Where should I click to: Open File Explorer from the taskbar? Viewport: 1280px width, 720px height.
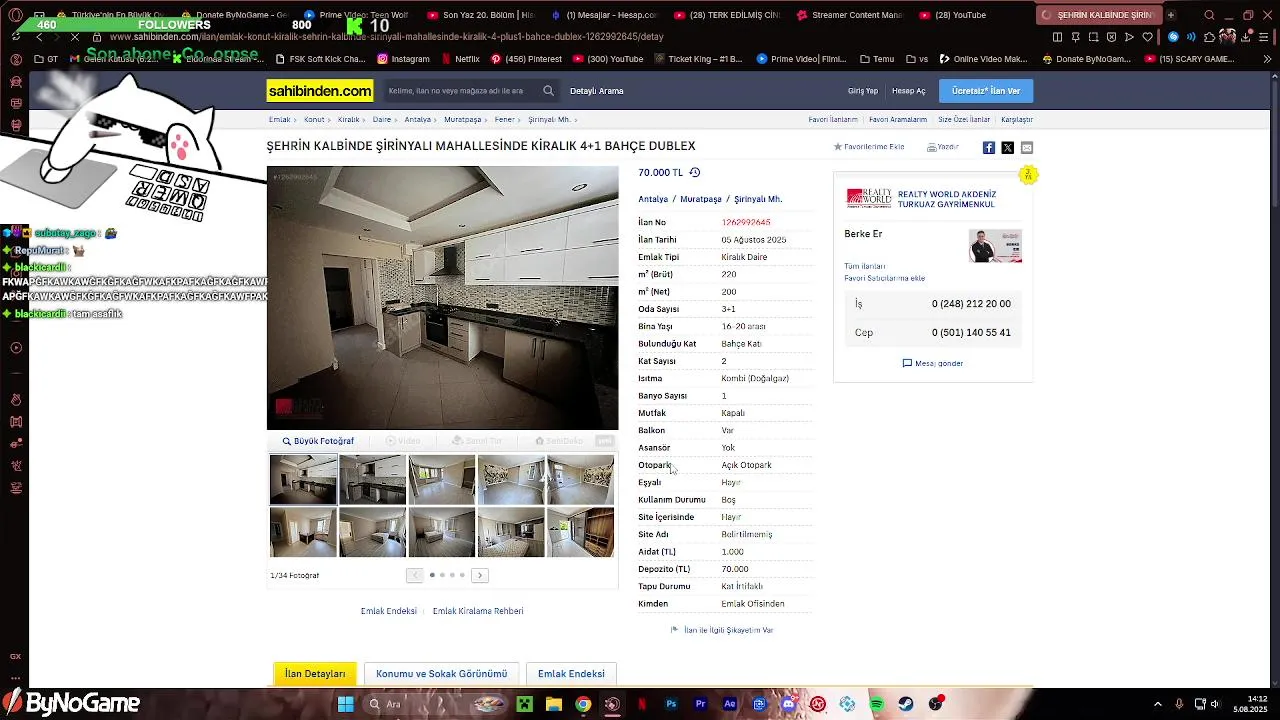coord(554,704)
